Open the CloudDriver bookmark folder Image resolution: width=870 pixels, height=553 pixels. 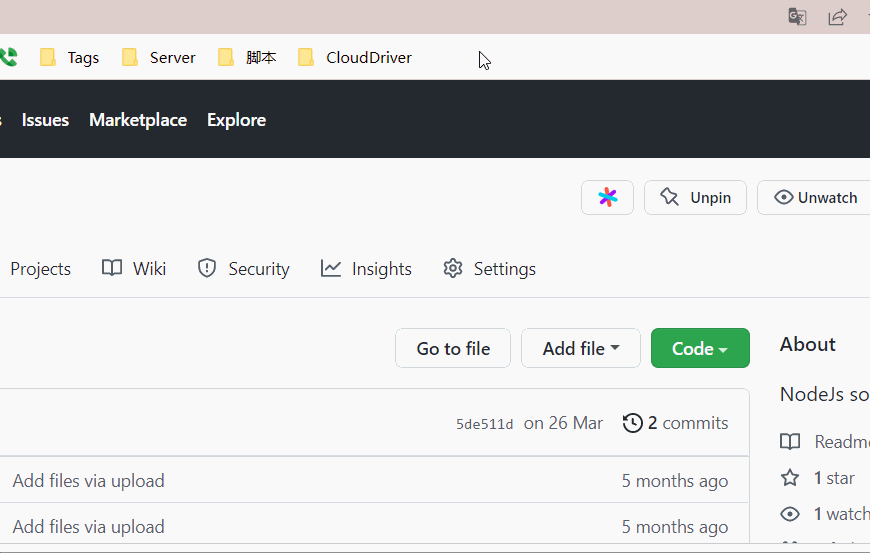pos(355,58)
